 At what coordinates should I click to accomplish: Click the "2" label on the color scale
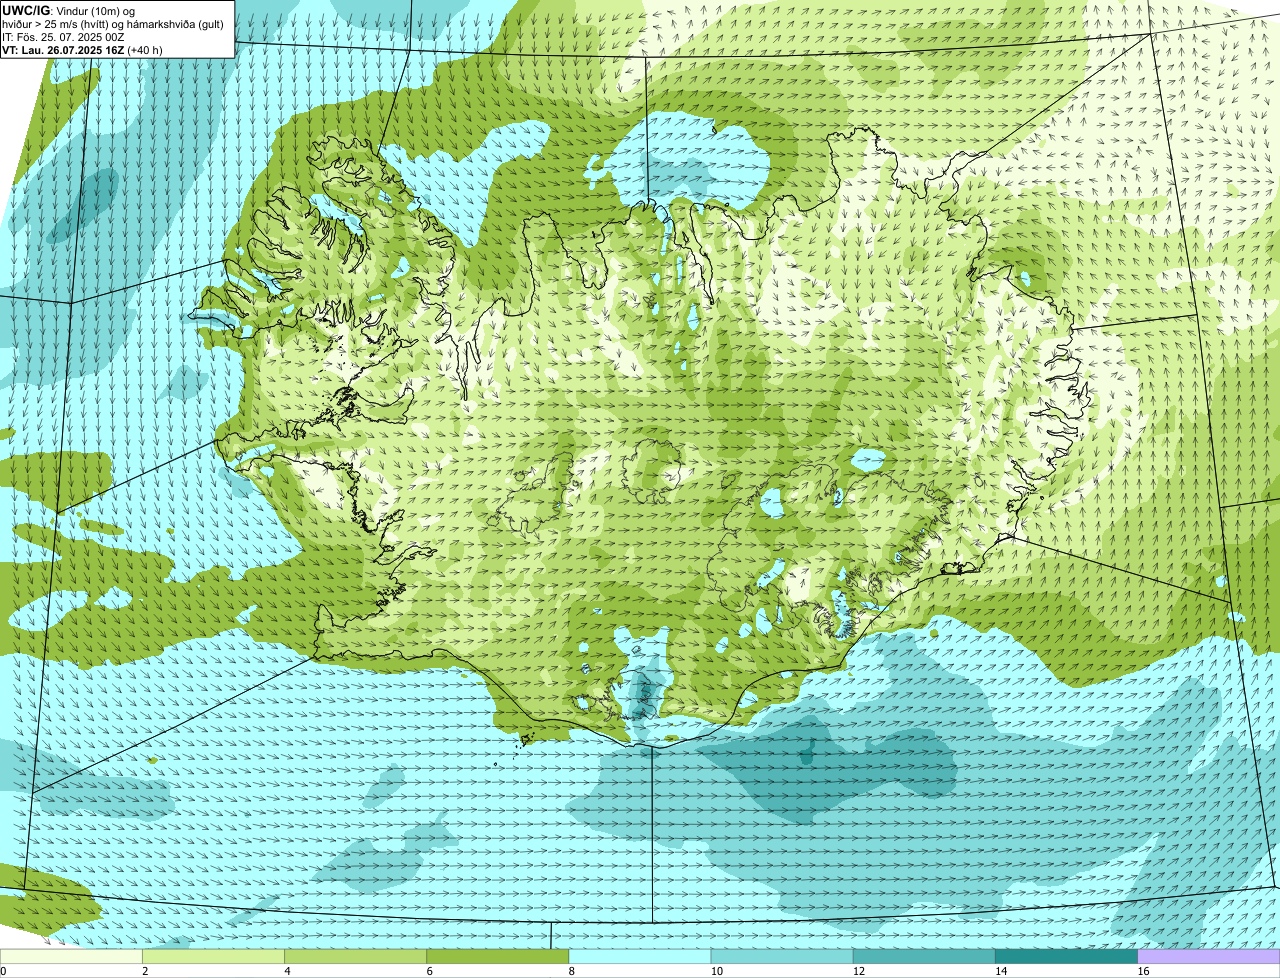145,971
